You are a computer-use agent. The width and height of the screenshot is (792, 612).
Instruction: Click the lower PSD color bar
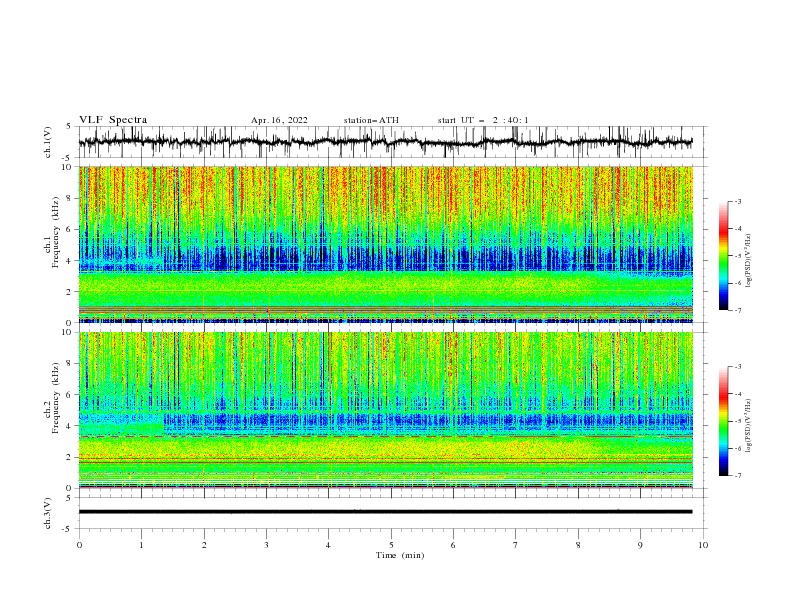[x=723, y=421]
